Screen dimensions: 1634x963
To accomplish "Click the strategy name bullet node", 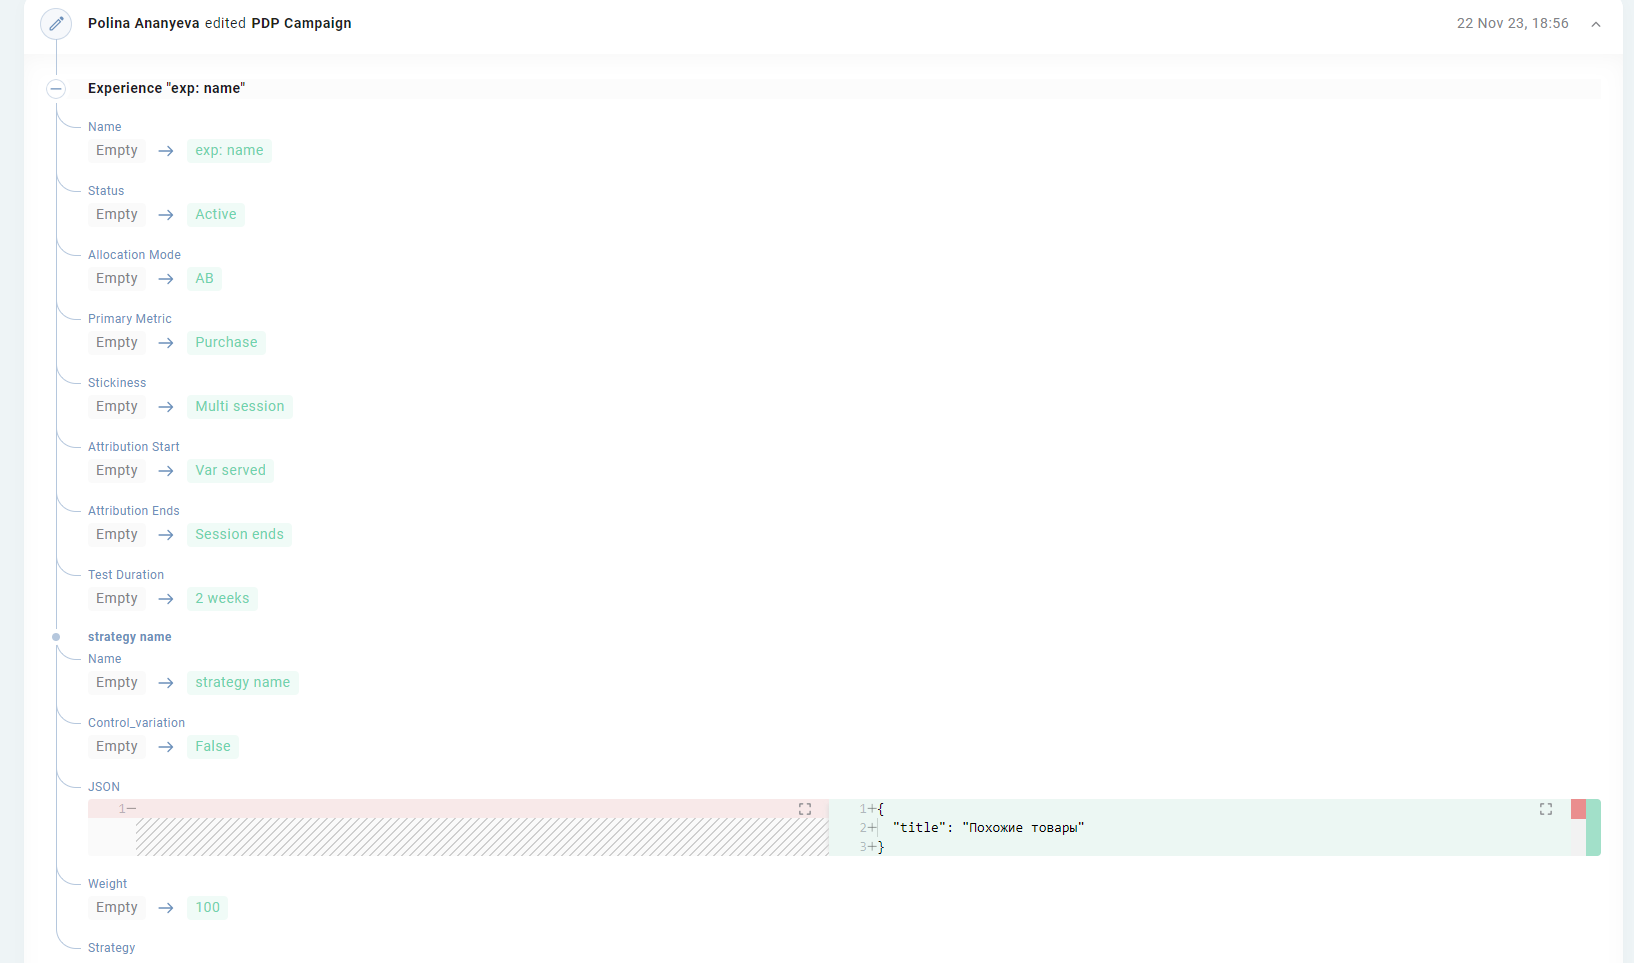I will pyautogui.click(x=56, y=637).
